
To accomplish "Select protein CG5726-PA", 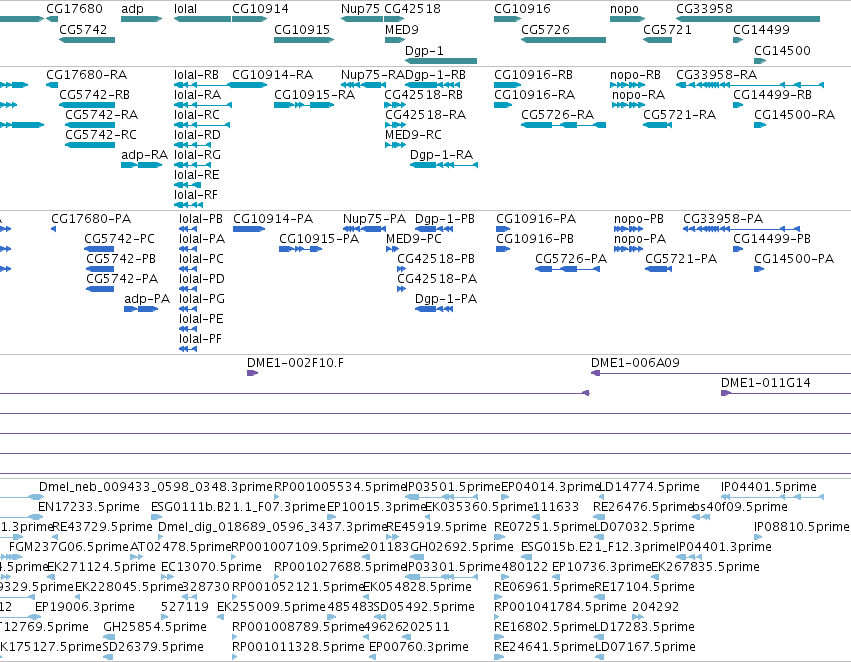I will click(571, 259).
